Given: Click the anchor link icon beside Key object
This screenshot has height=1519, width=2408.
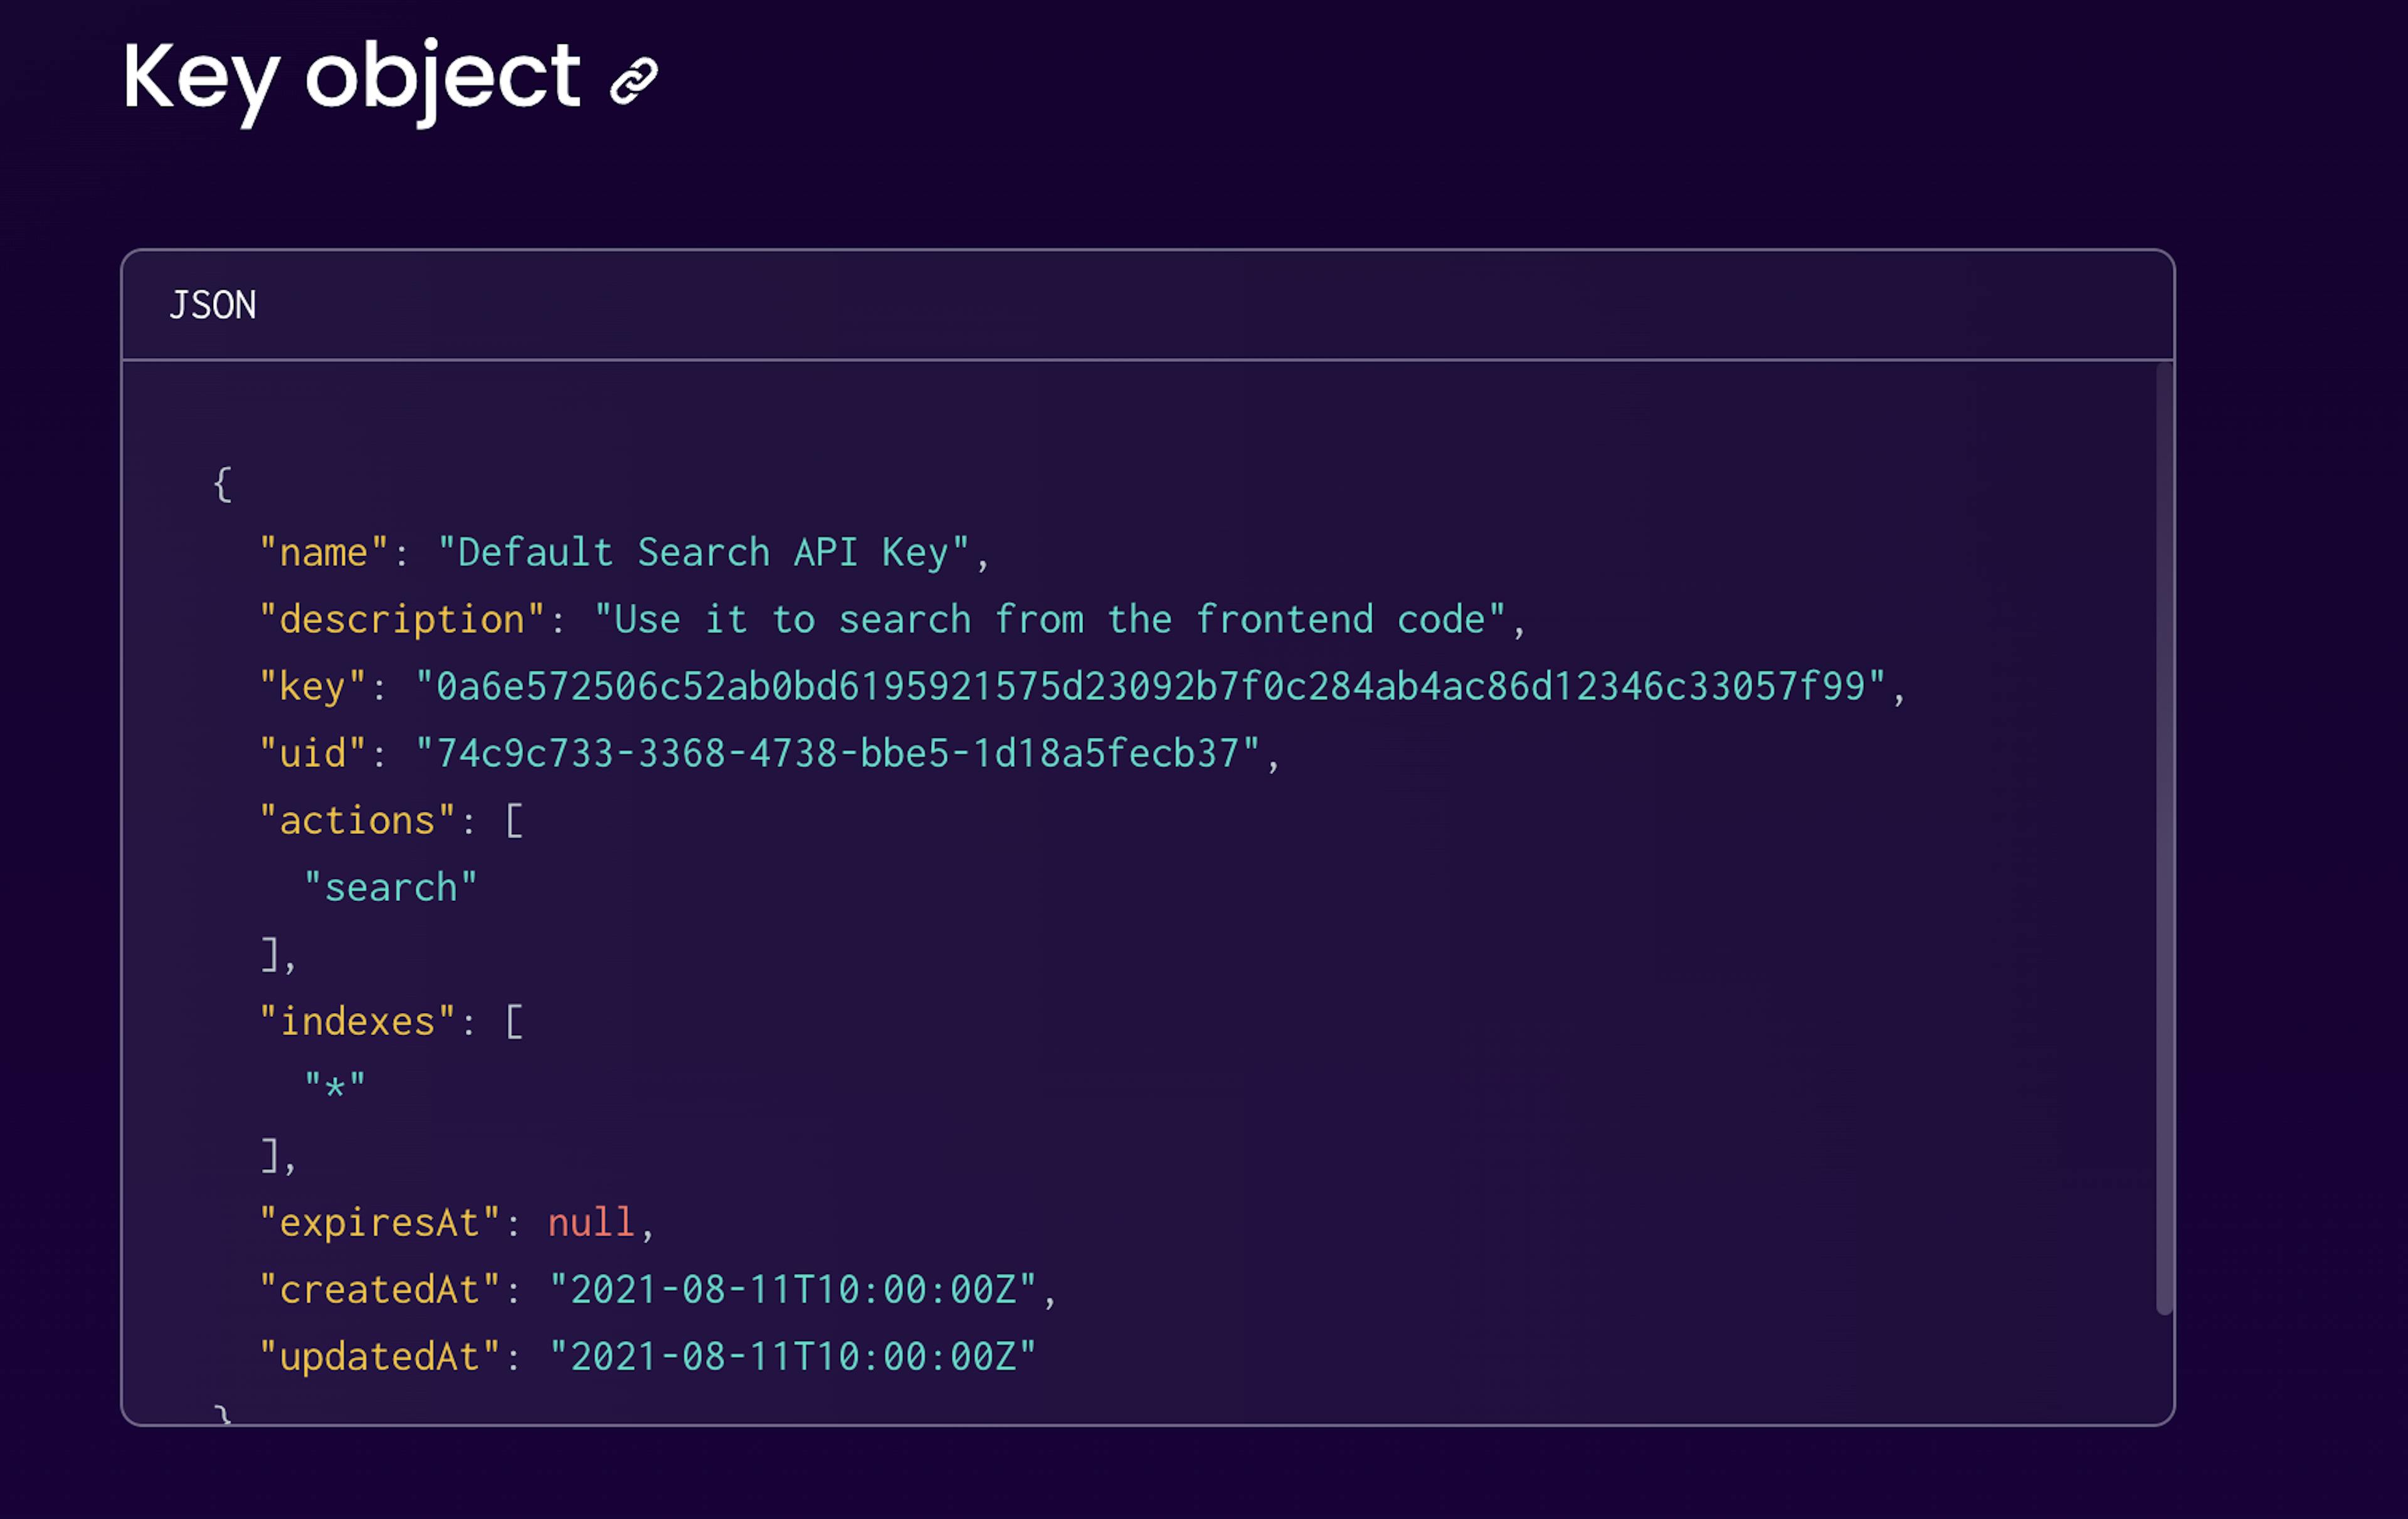Looking at the screenshot, I should pyautogui.click(x=634, y=81).
